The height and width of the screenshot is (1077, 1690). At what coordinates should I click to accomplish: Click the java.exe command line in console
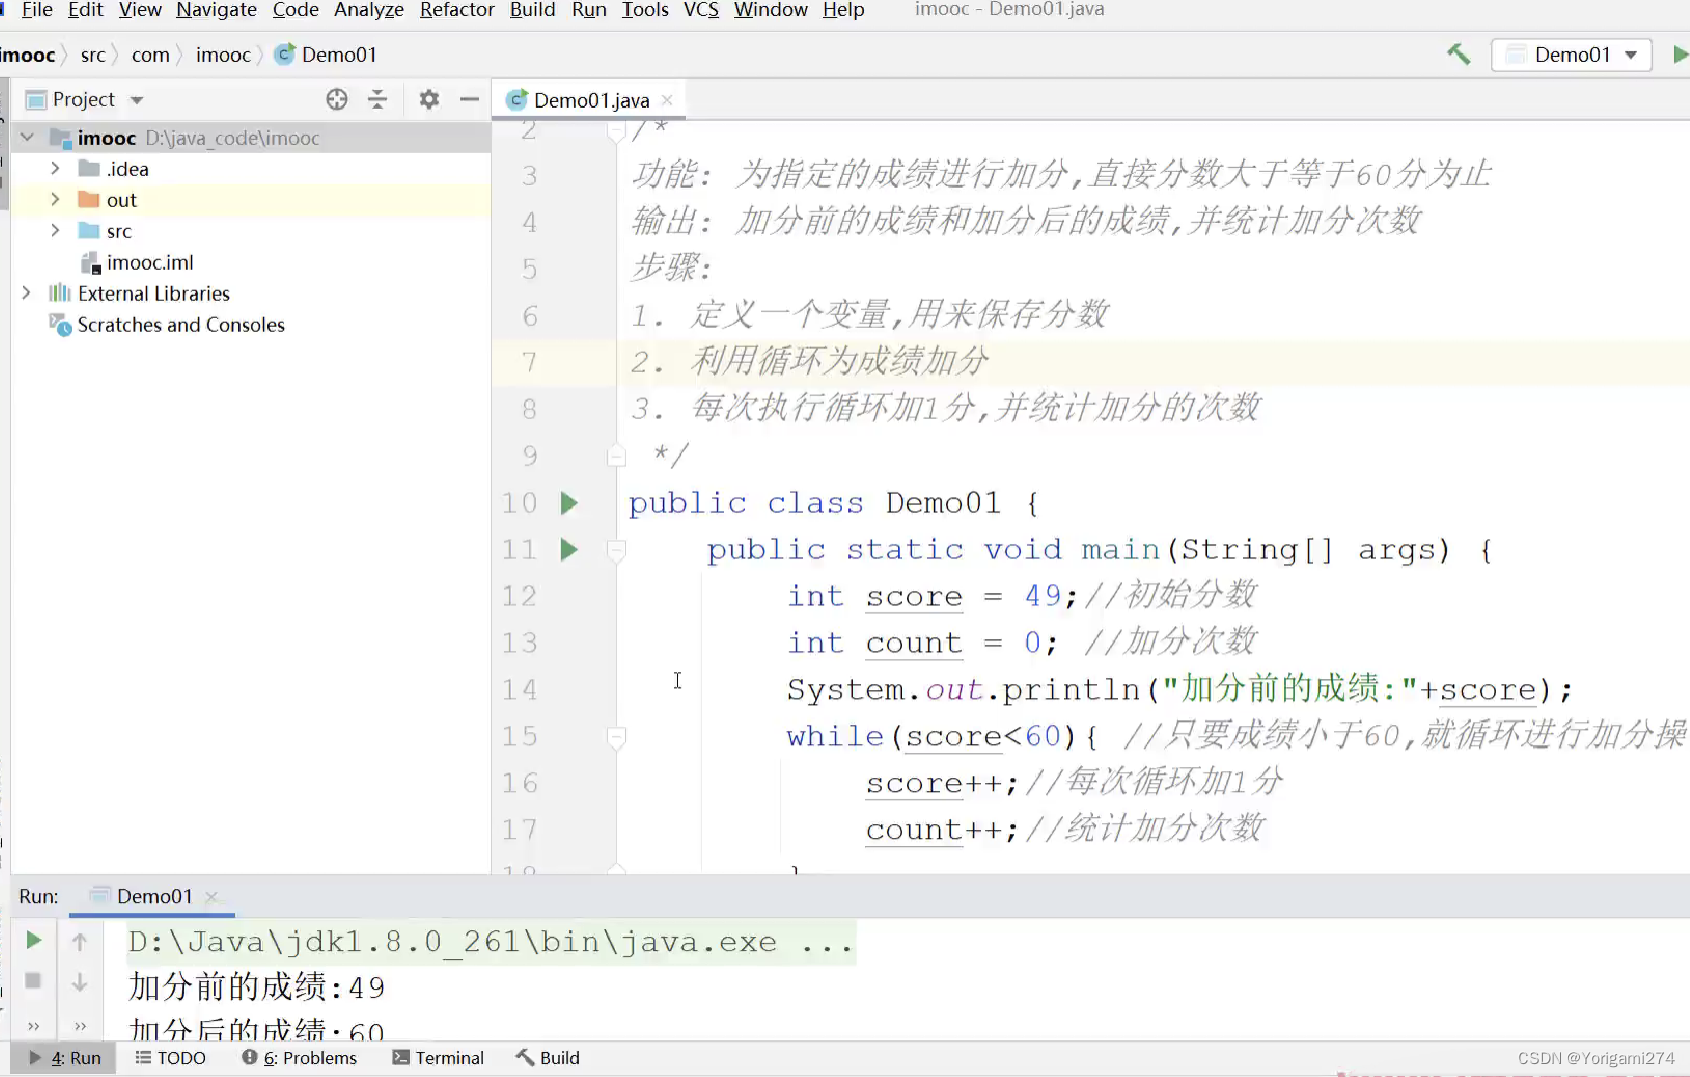tap(491, 942)
